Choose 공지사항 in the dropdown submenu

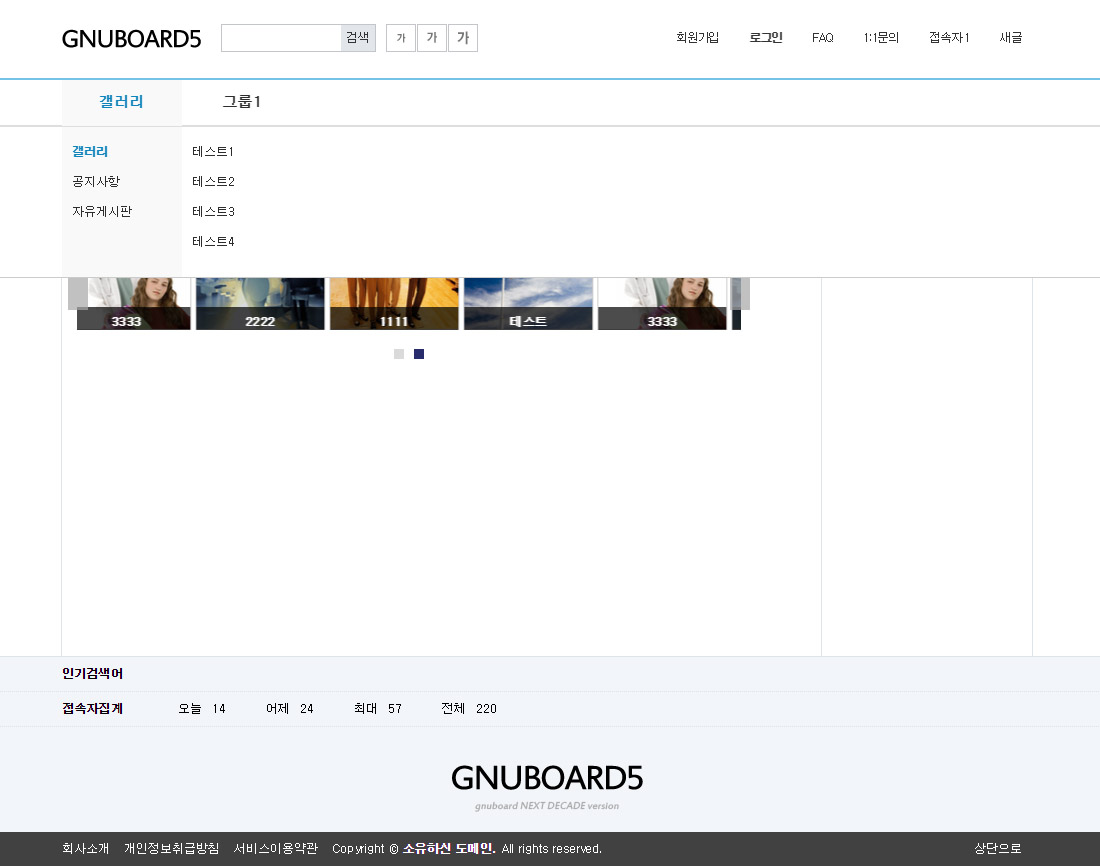96,182
